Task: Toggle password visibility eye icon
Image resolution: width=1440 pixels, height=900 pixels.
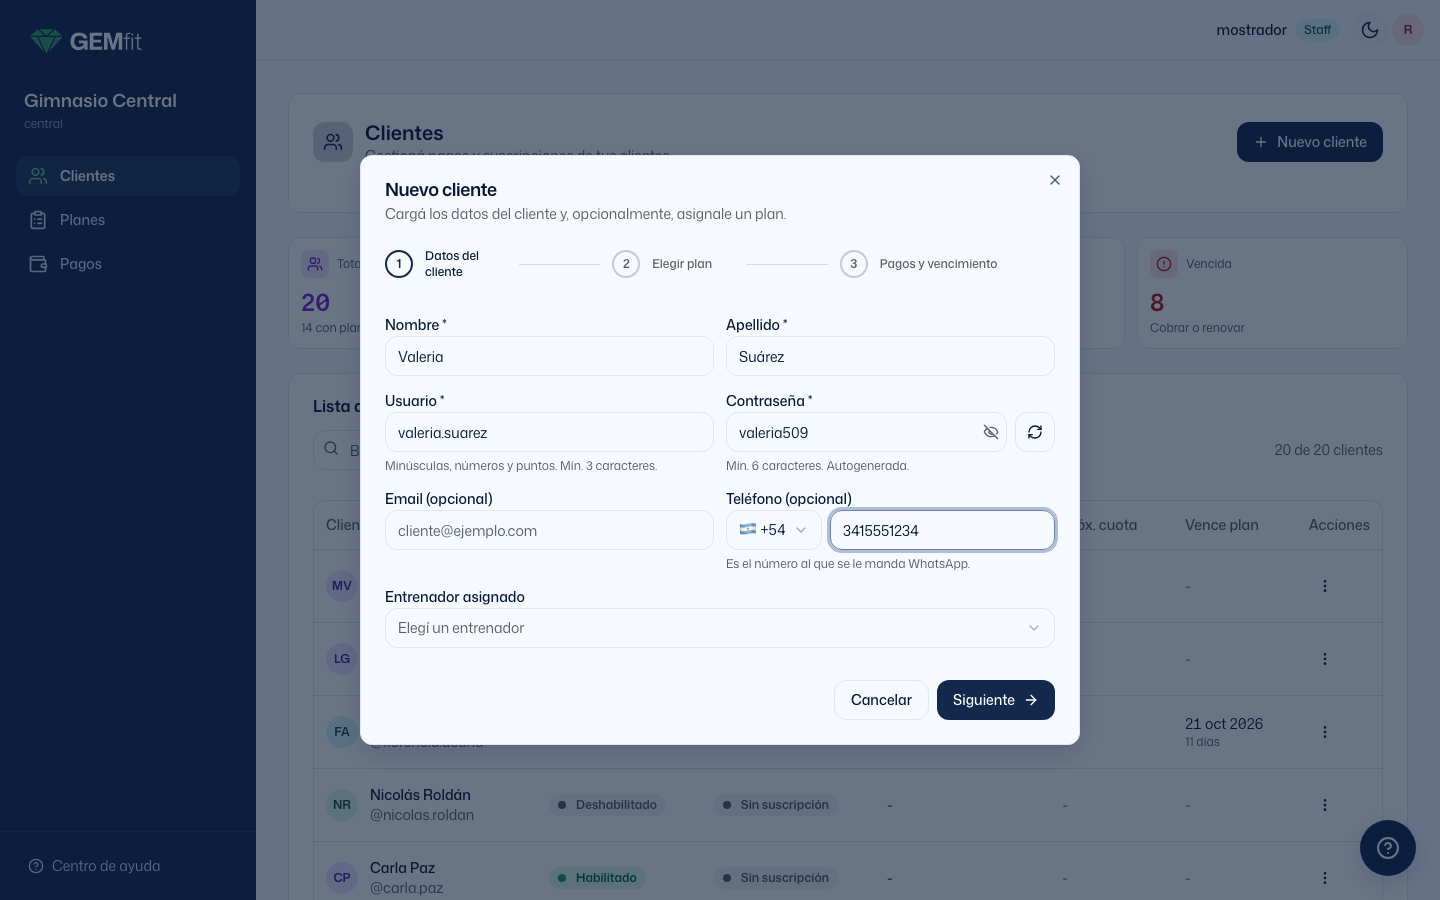Action: 991,432
